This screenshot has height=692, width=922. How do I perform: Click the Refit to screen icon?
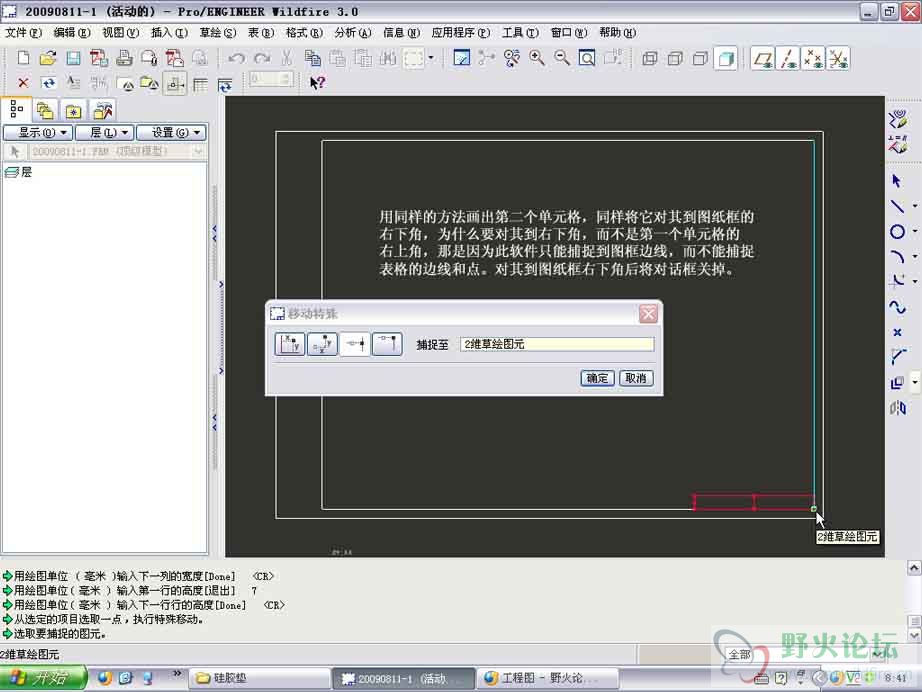point(587,58)
